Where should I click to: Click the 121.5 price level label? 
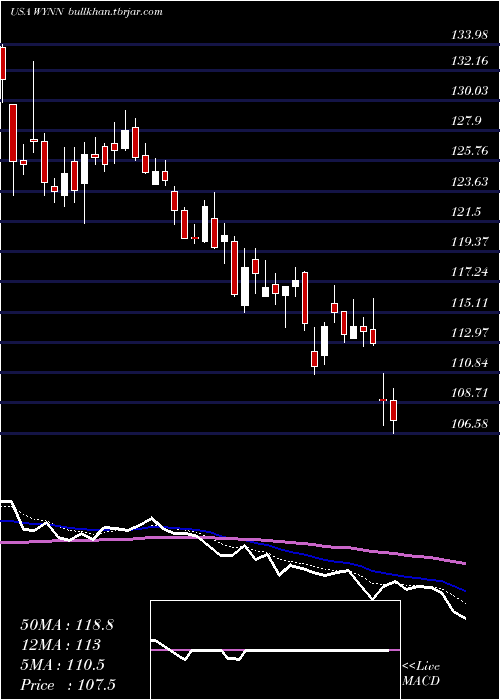466,212
